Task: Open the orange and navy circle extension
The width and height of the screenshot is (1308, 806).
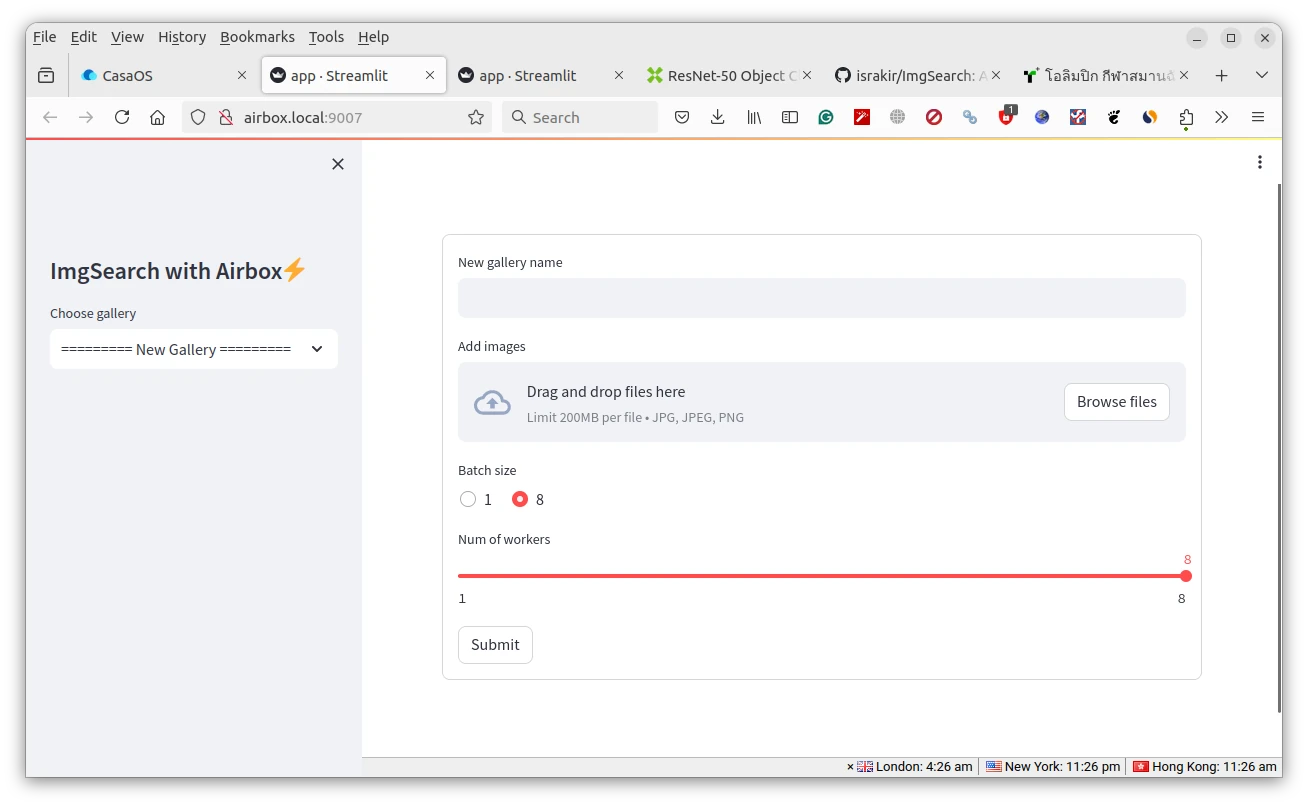Action: (x=1150, y=117)
